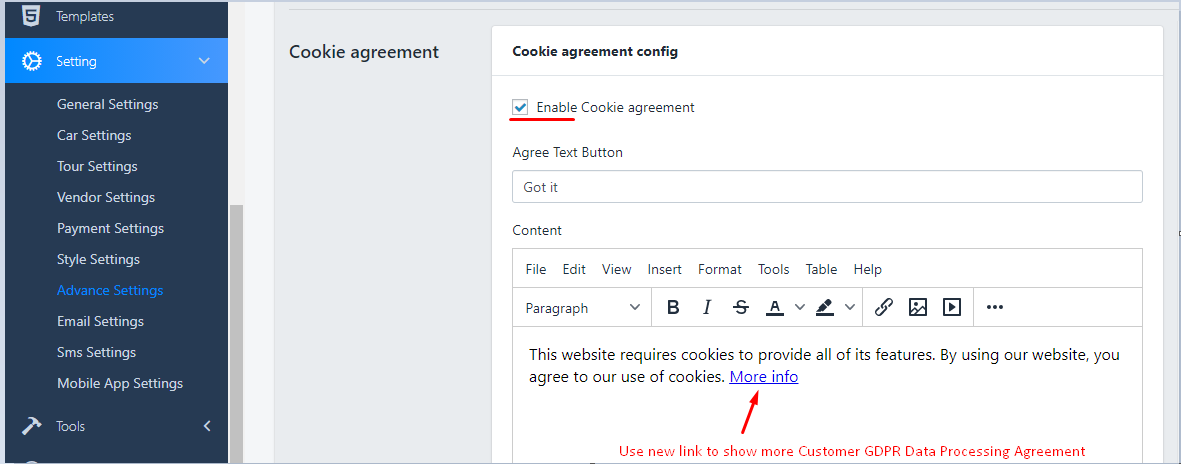This screenshot has width=1181, height=464.
Task: Click the More info link
Action: (764, 377)
